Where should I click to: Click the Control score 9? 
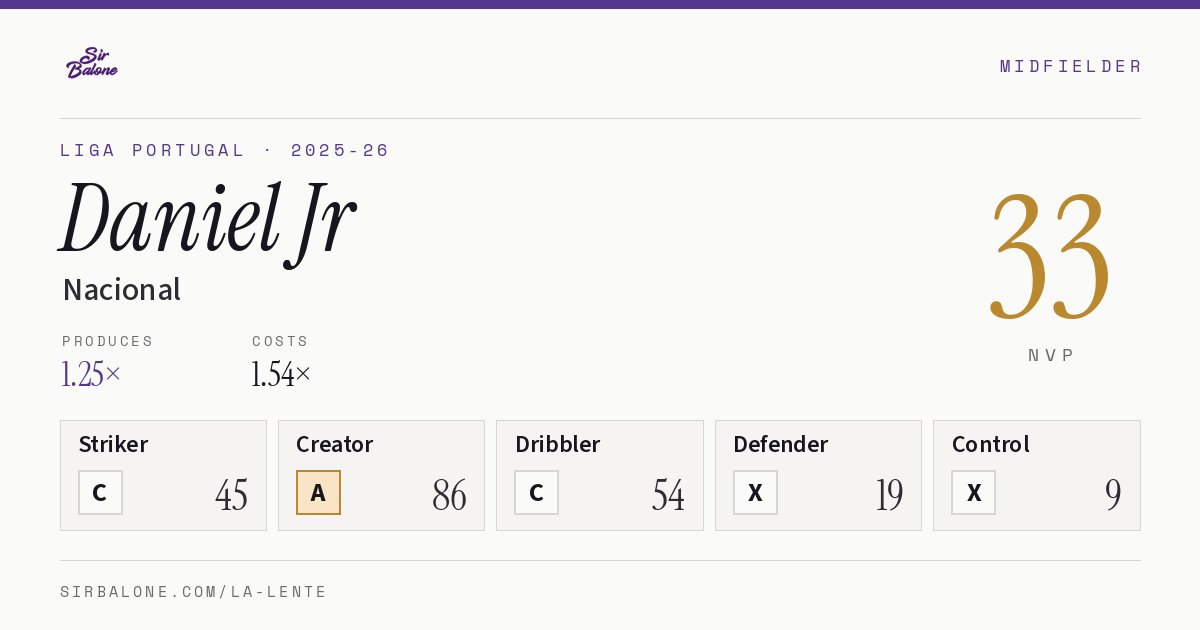point(1113,495)
